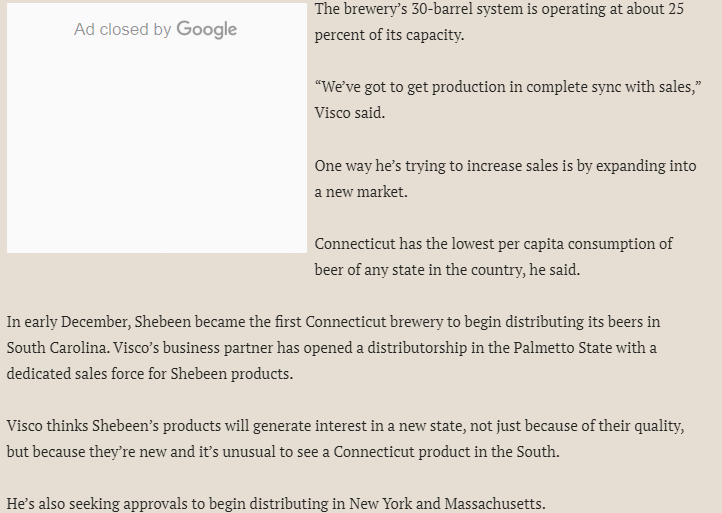The height and width of the screenshot is (513, 722).
Task: Click the 'a new market.' line
Action: click(x=361, y=192)
